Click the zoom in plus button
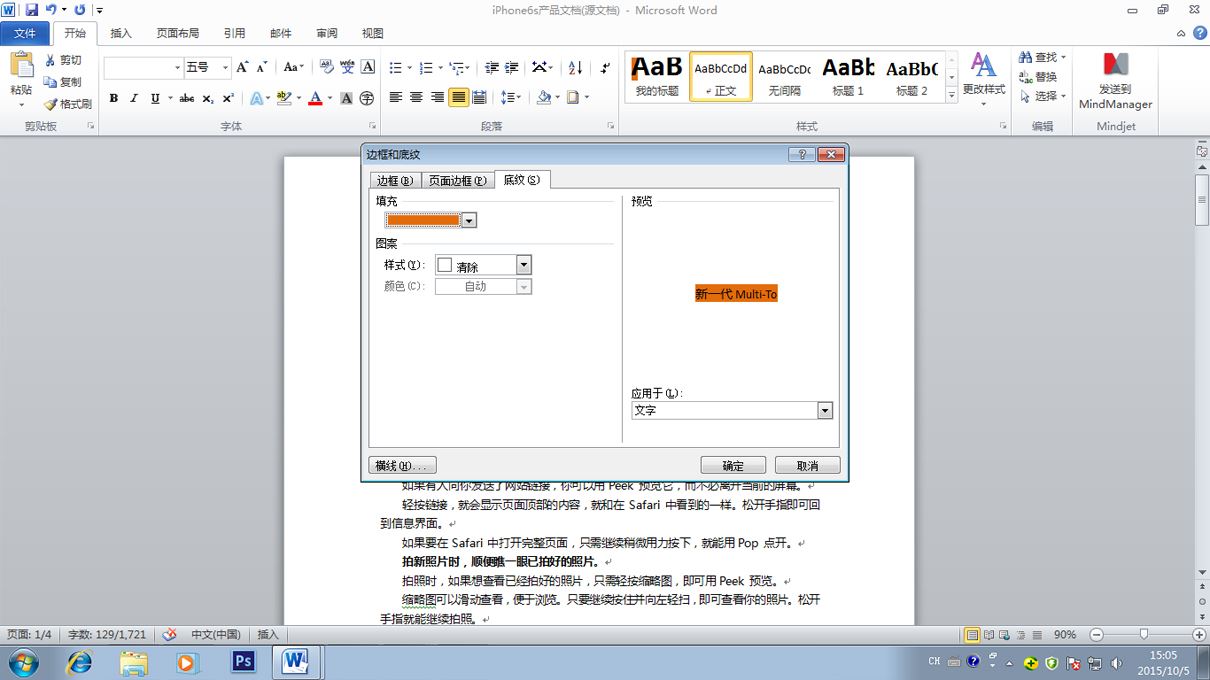The height and width of the screenshot is (680, 1210). click(x=1198, y=634)
